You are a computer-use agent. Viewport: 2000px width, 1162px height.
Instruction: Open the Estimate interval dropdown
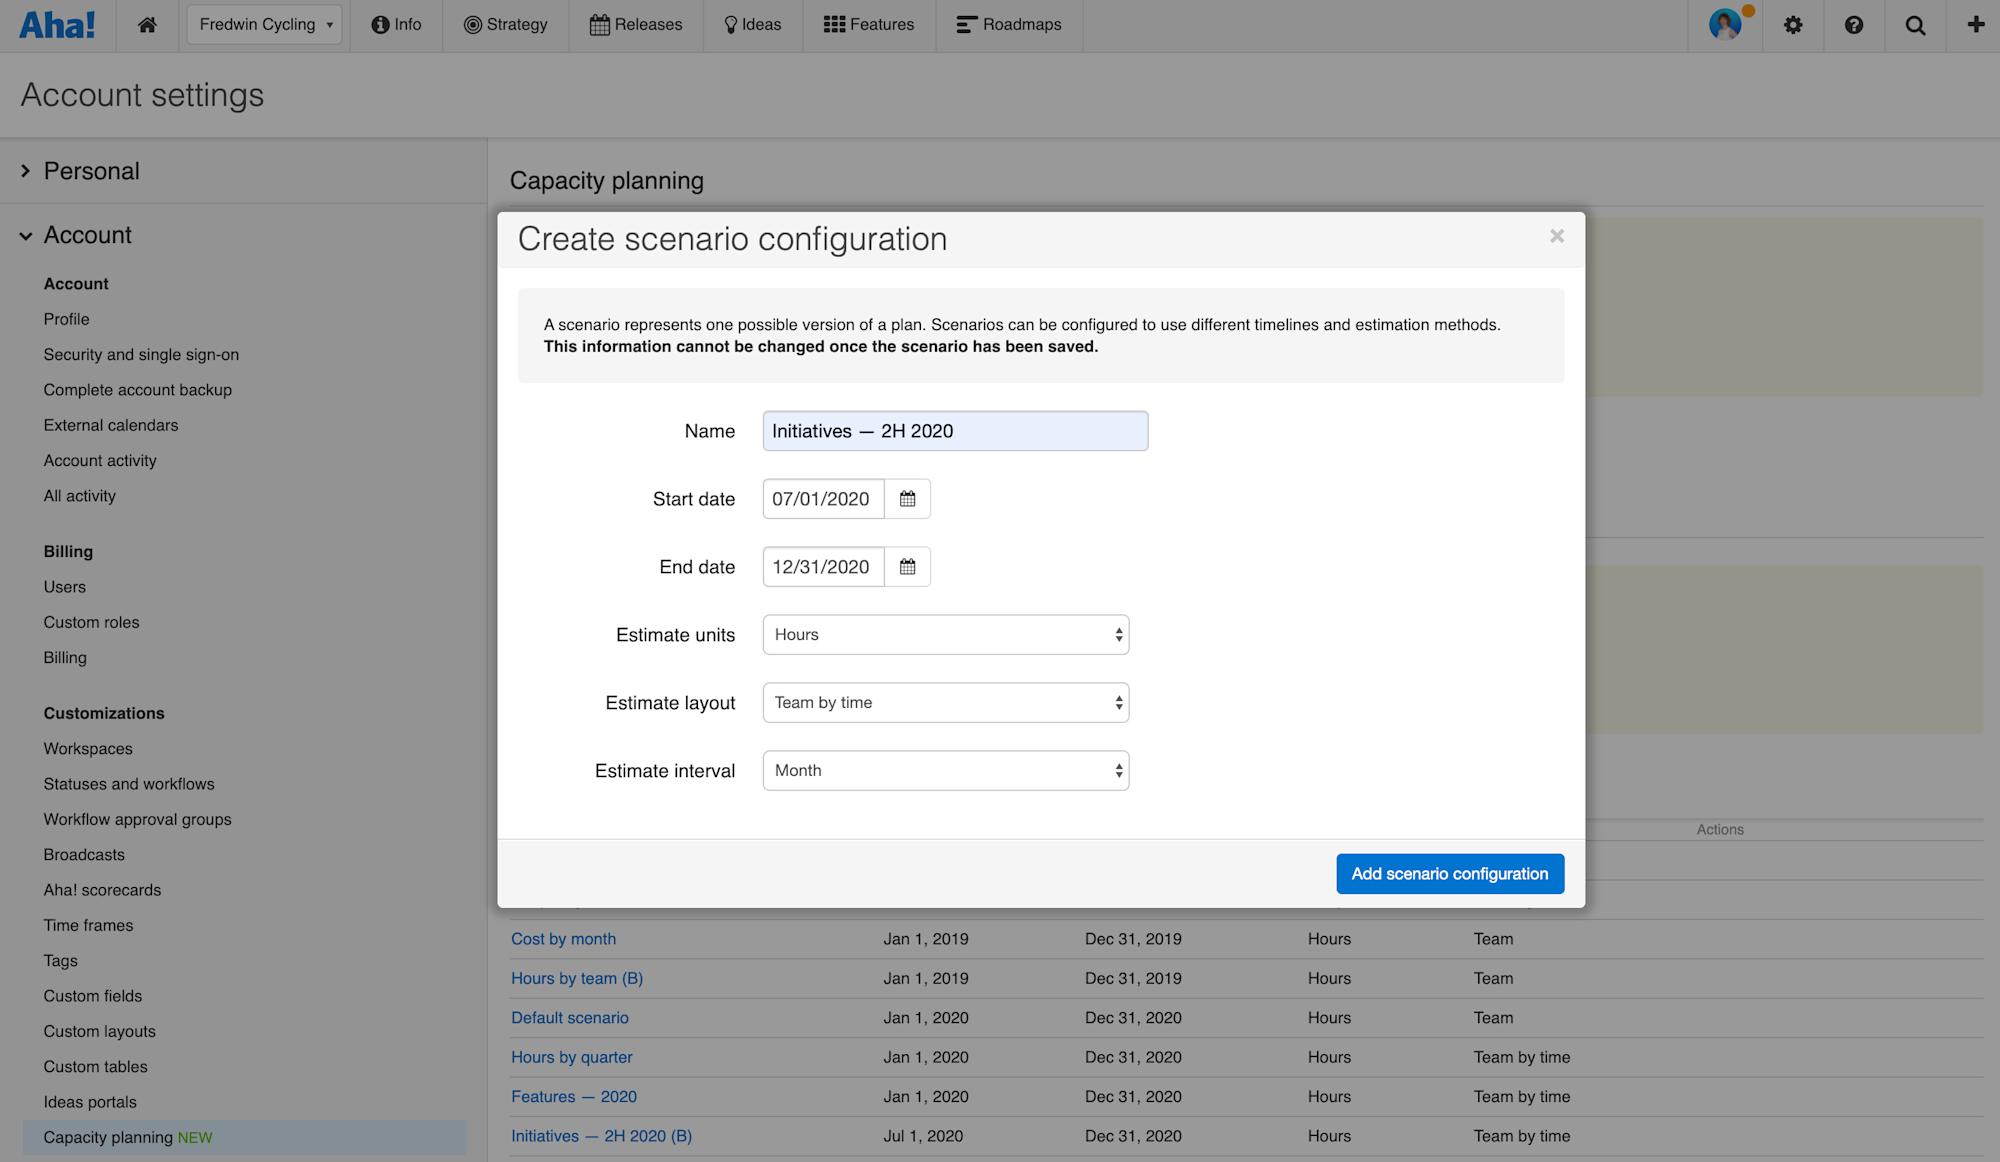[x=945, y=771]
